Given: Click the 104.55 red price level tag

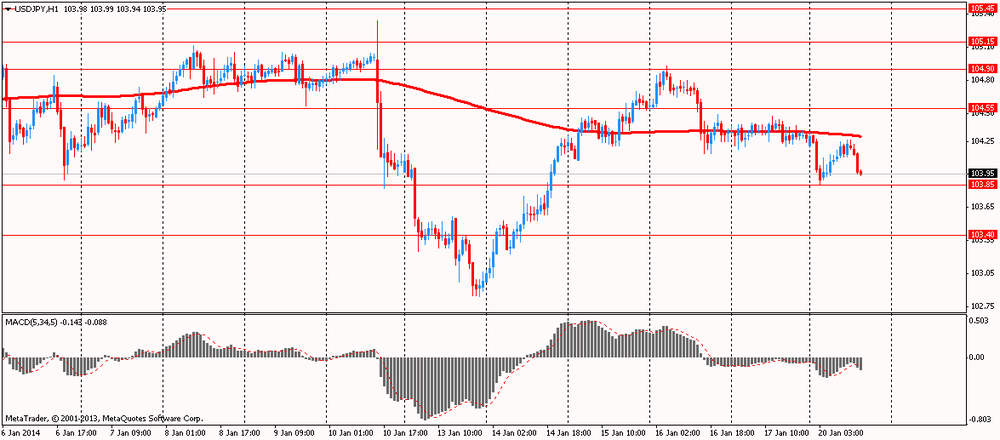Looking at the screenshot, I should [x=982, y=108].
